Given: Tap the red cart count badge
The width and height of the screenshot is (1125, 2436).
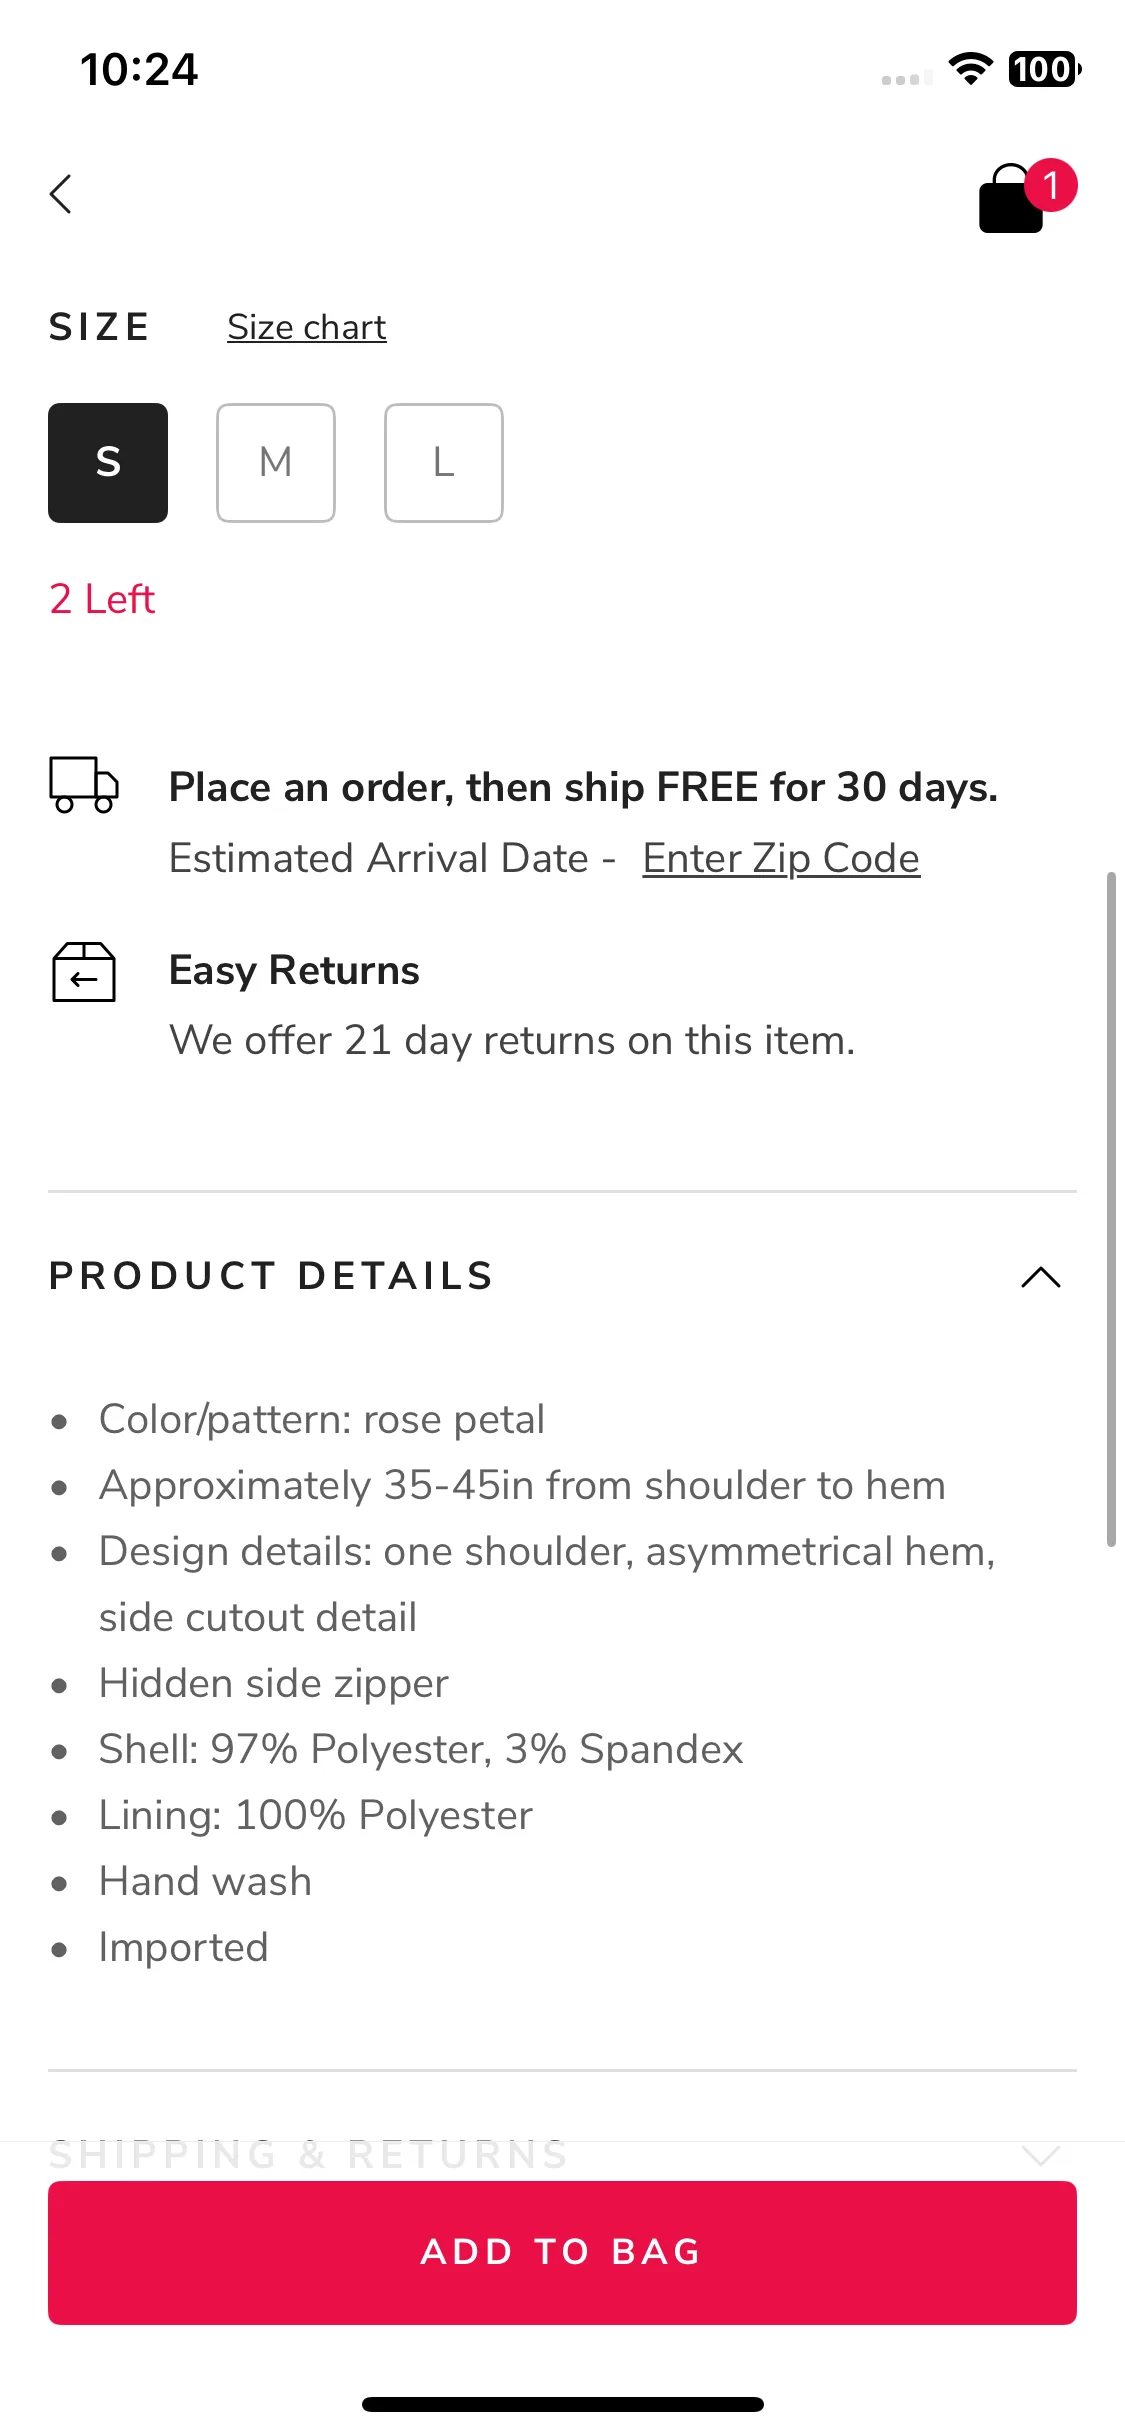Looking at the screenshot, I should tap(1051, 185).
